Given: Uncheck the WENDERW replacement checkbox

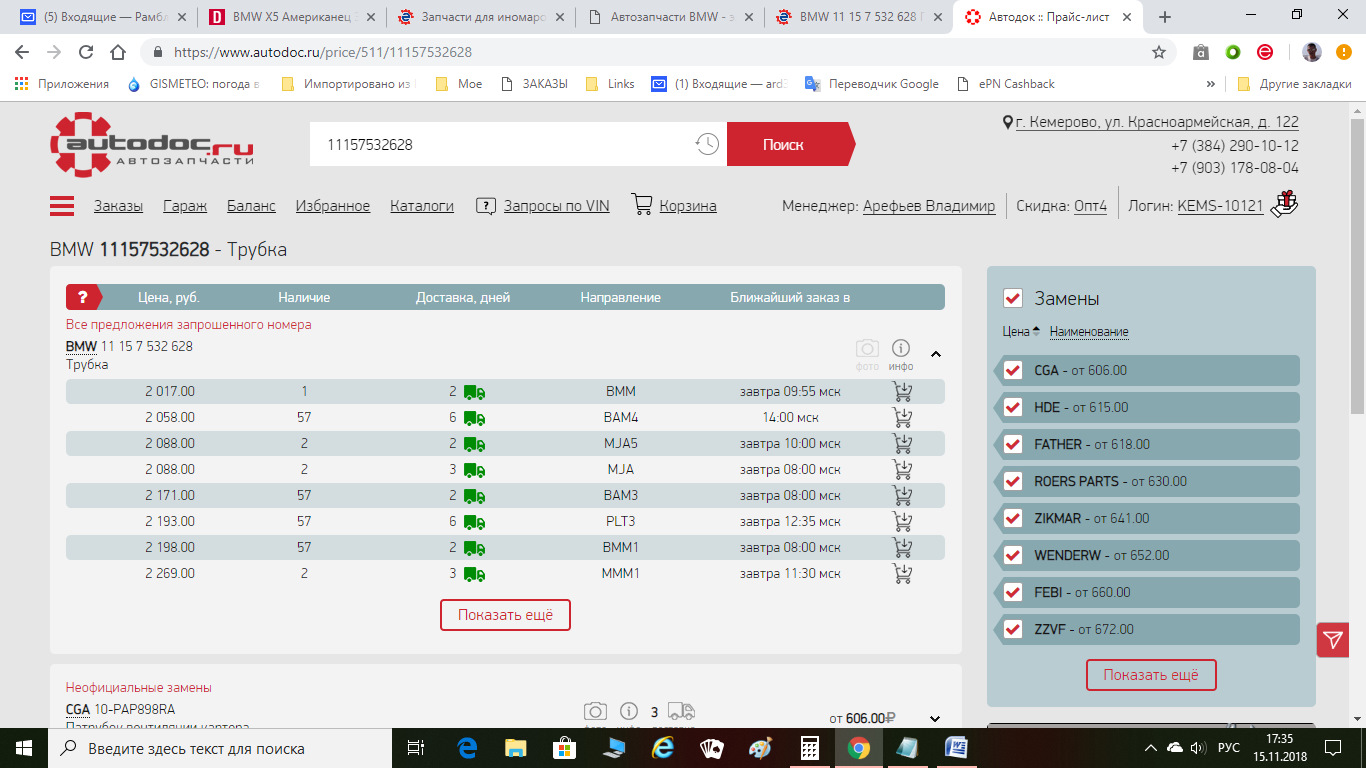Looking at the screenshot, I should [x=1013, y=555].
